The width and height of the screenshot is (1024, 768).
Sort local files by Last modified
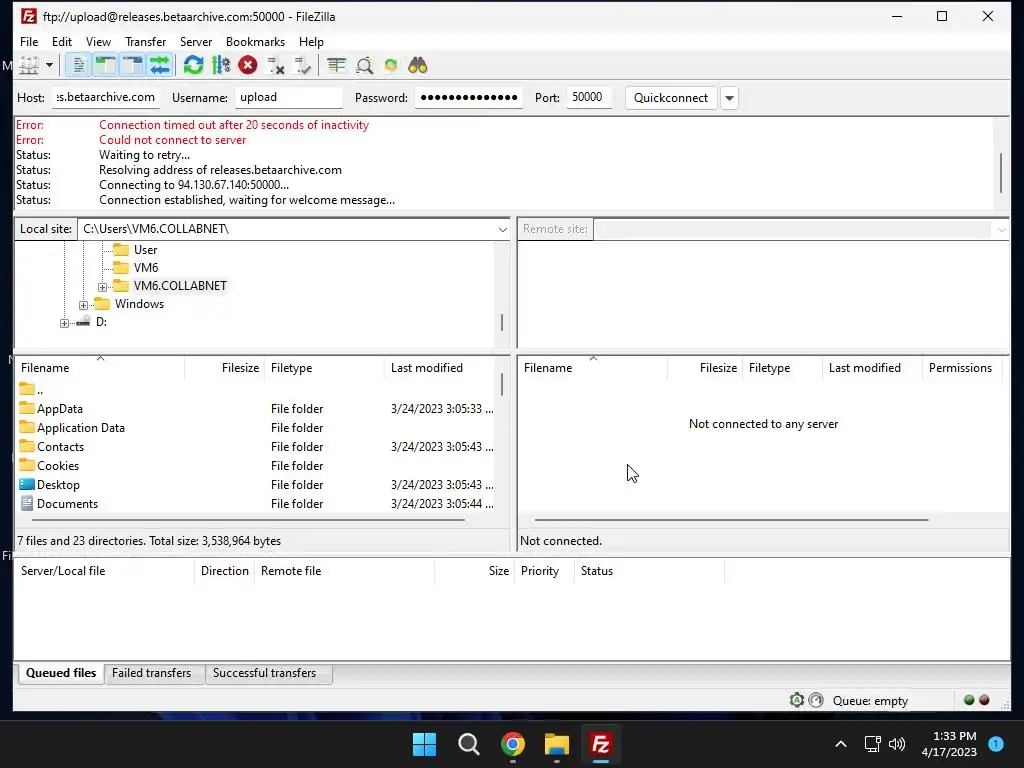click(441, 368)
